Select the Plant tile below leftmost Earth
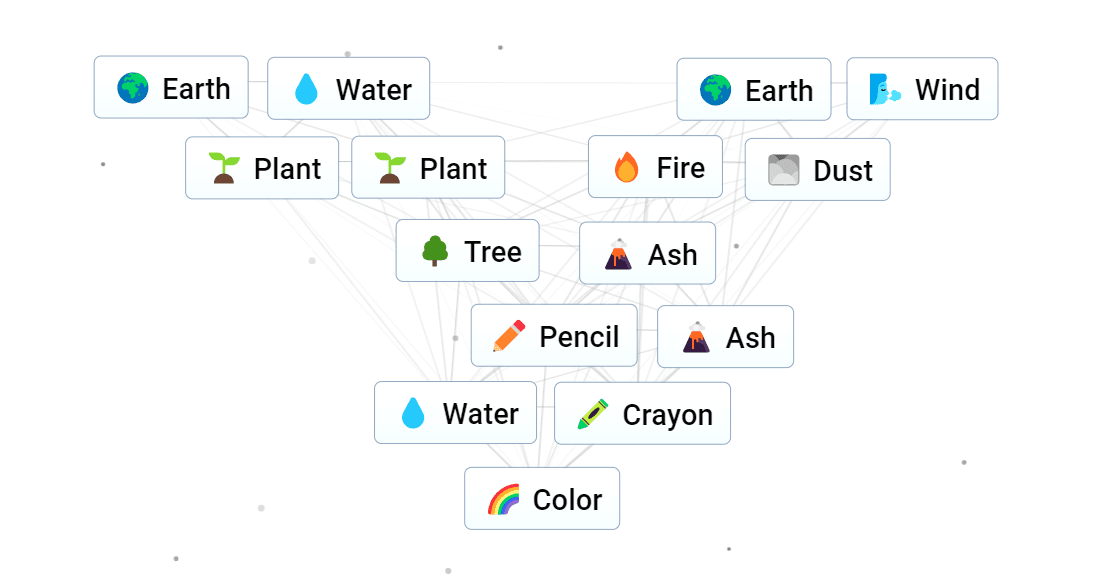The height and width of the screenshot is (584, 1106). coord(262,168)
